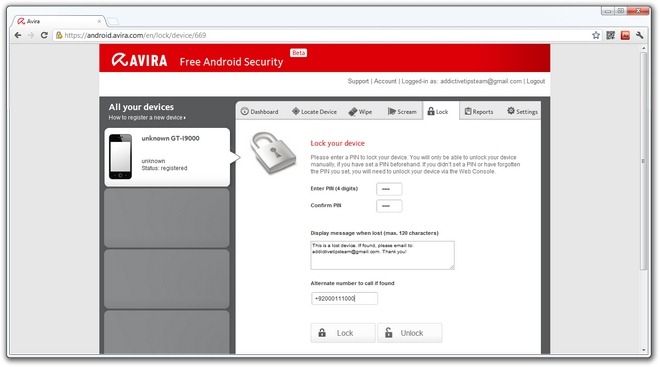Image resolution: width=660 pixels, height=367 pixels.
Task: Click the page vertical scrollbar
Action: click(643, 160)
